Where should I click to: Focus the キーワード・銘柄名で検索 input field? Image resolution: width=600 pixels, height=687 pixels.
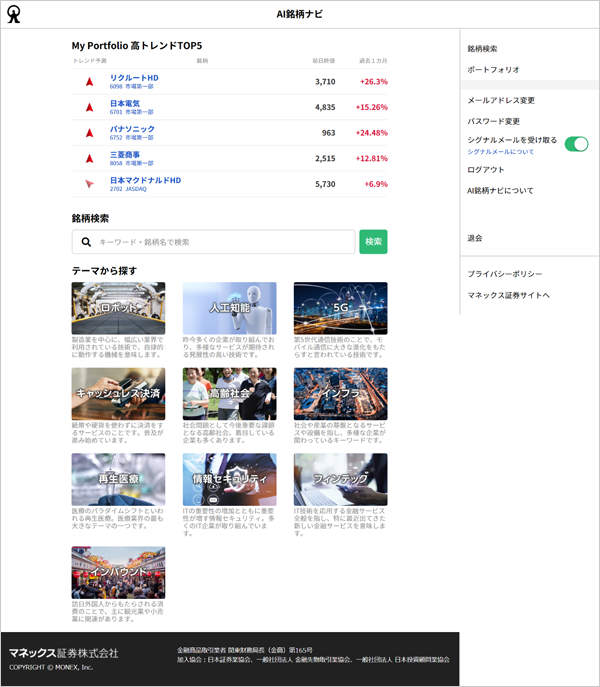click(213, 242)
